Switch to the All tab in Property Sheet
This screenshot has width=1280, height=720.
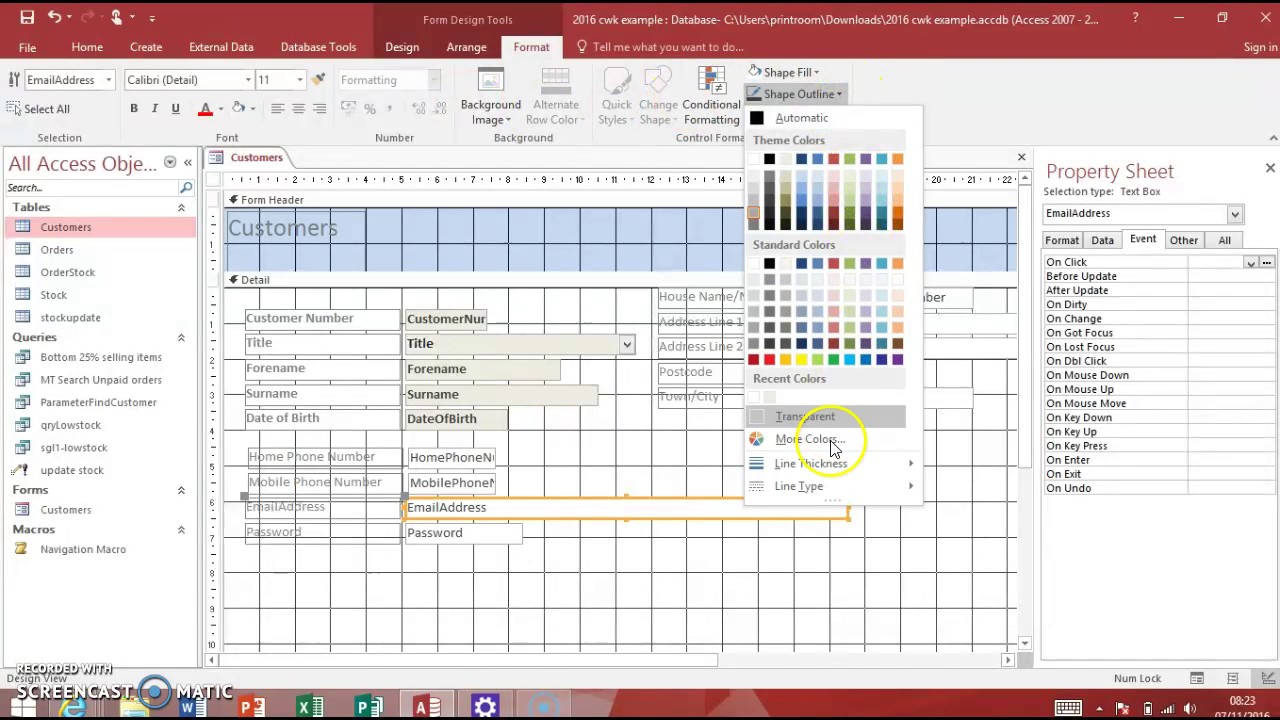point(1224,240)
